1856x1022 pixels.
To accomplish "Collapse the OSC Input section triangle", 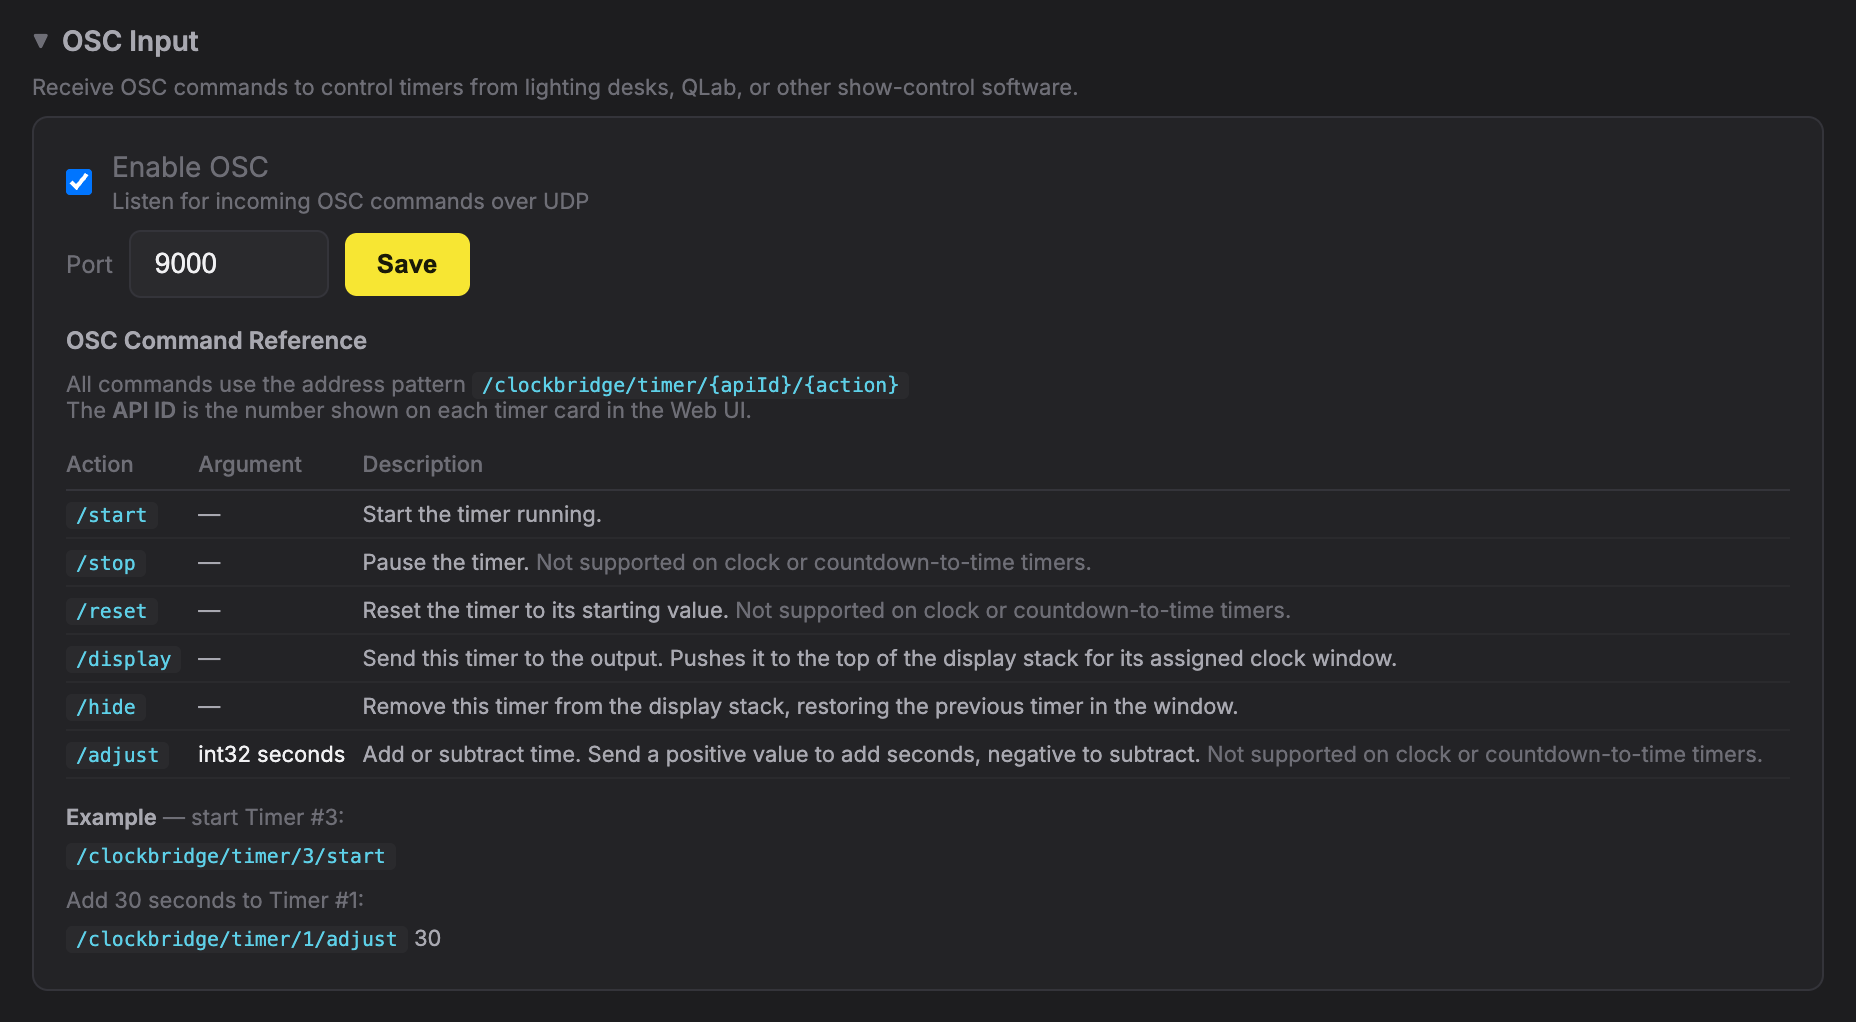I will tap(41, 41).
